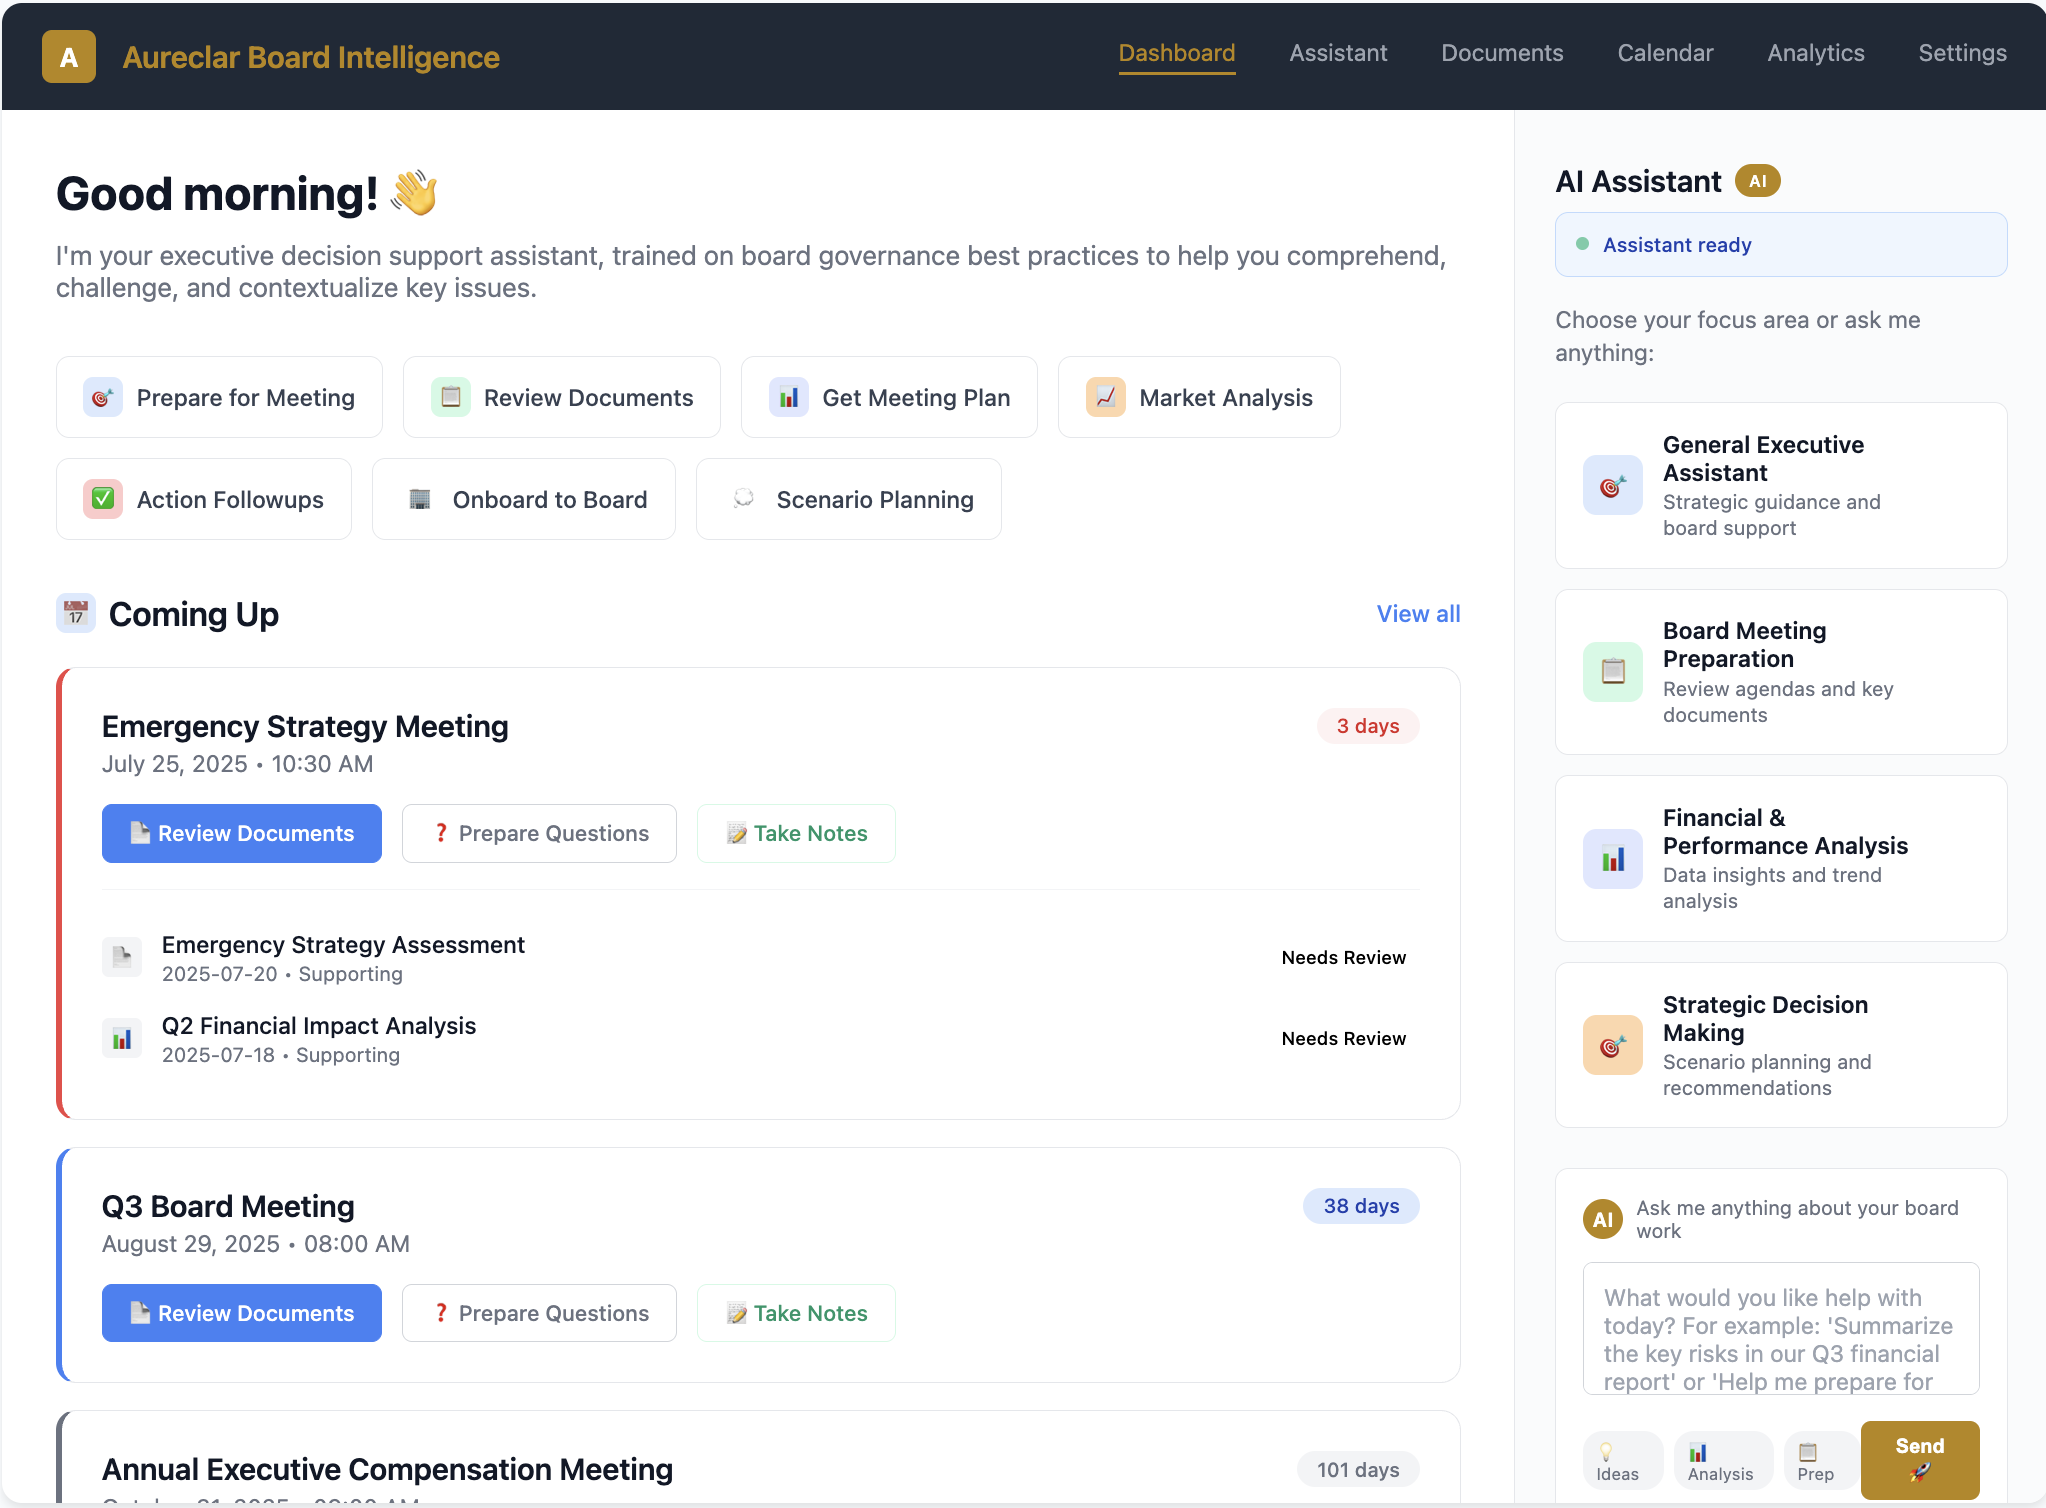2046x1508 pixels.
Task: Click the document icon for Emergency Strategy Assessment
Action: coord(122,957)
